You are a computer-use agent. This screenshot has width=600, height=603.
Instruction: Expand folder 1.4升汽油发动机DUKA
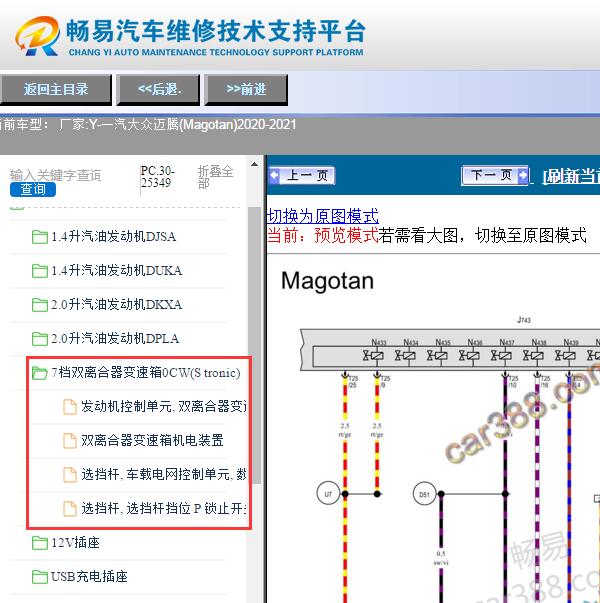pos(117,270)
